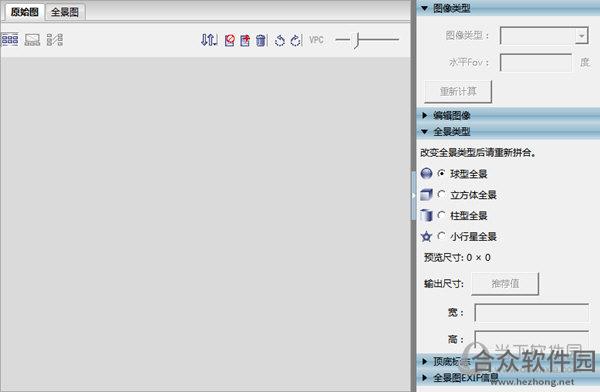
Task: Select 柱型全景 radio button
Action: point(441,215)
